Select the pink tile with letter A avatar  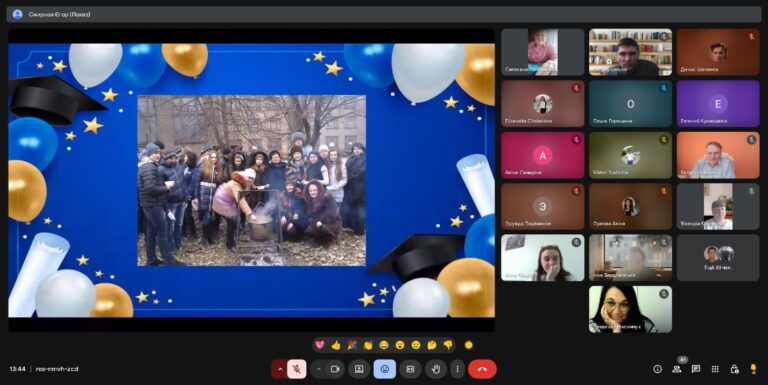[x=543, y=155]
